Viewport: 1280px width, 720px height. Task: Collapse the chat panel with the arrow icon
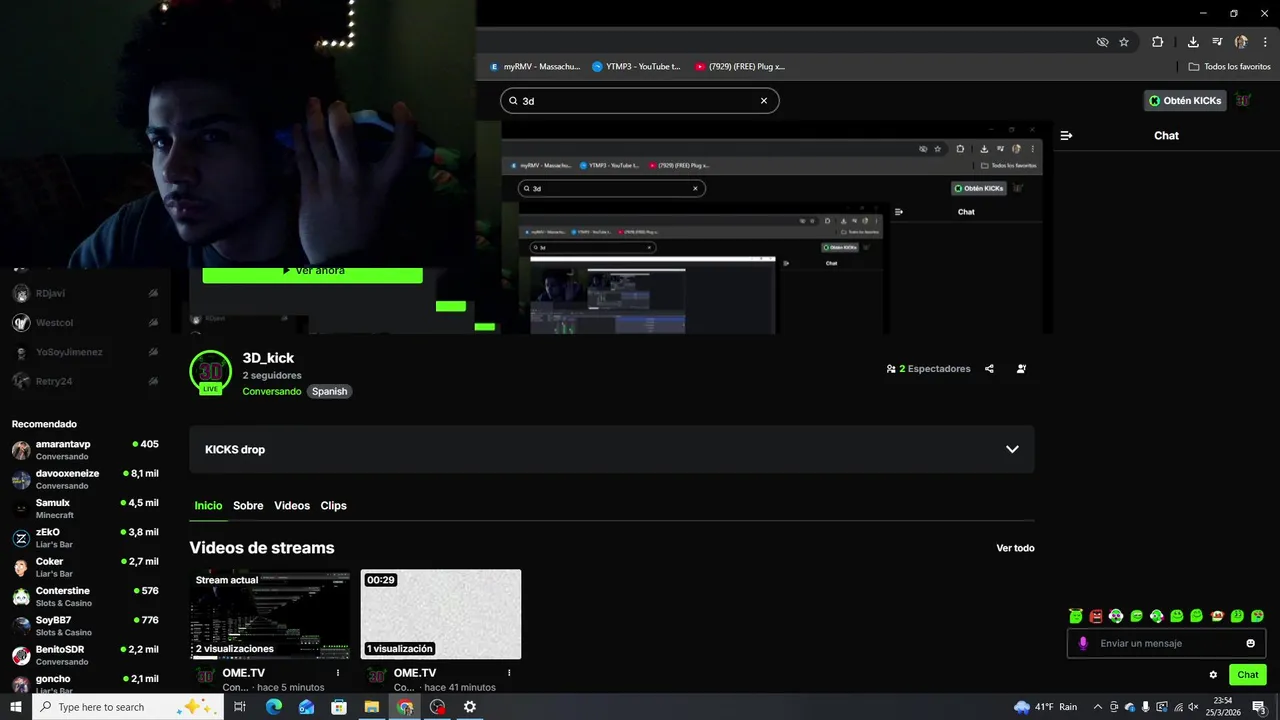(1066, 135)
